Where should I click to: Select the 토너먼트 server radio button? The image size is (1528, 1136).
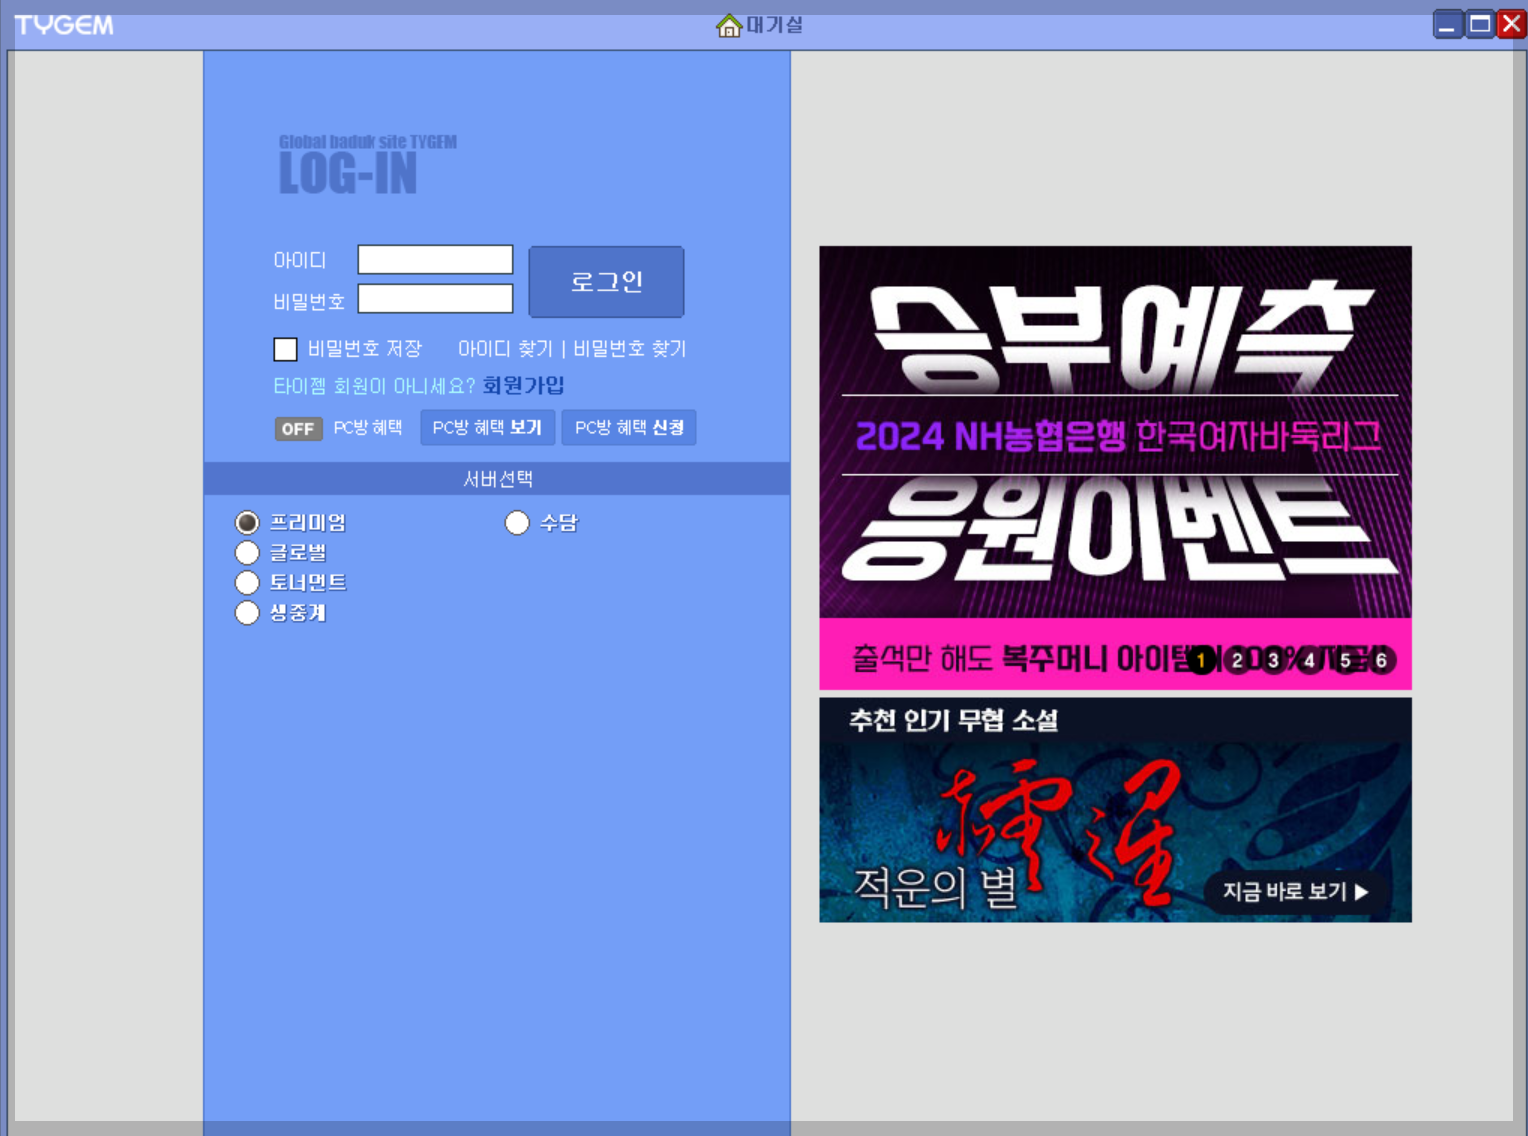pos(247,583)
